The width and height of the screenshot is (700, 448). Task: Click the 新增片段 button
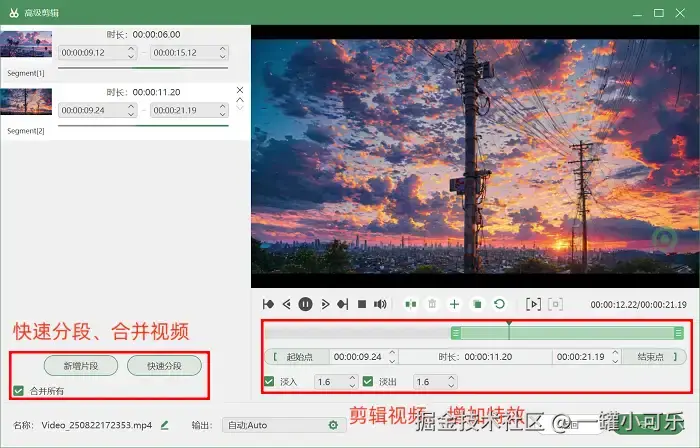tap(81, 366)
